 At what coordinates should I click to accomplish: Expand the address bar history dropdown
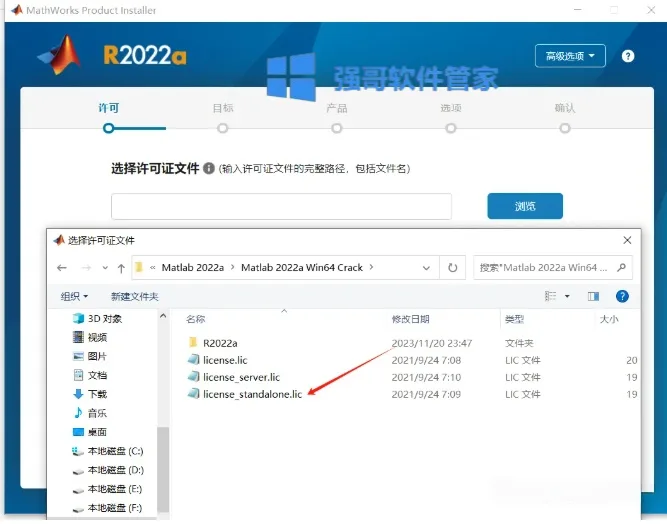(426, 268)
